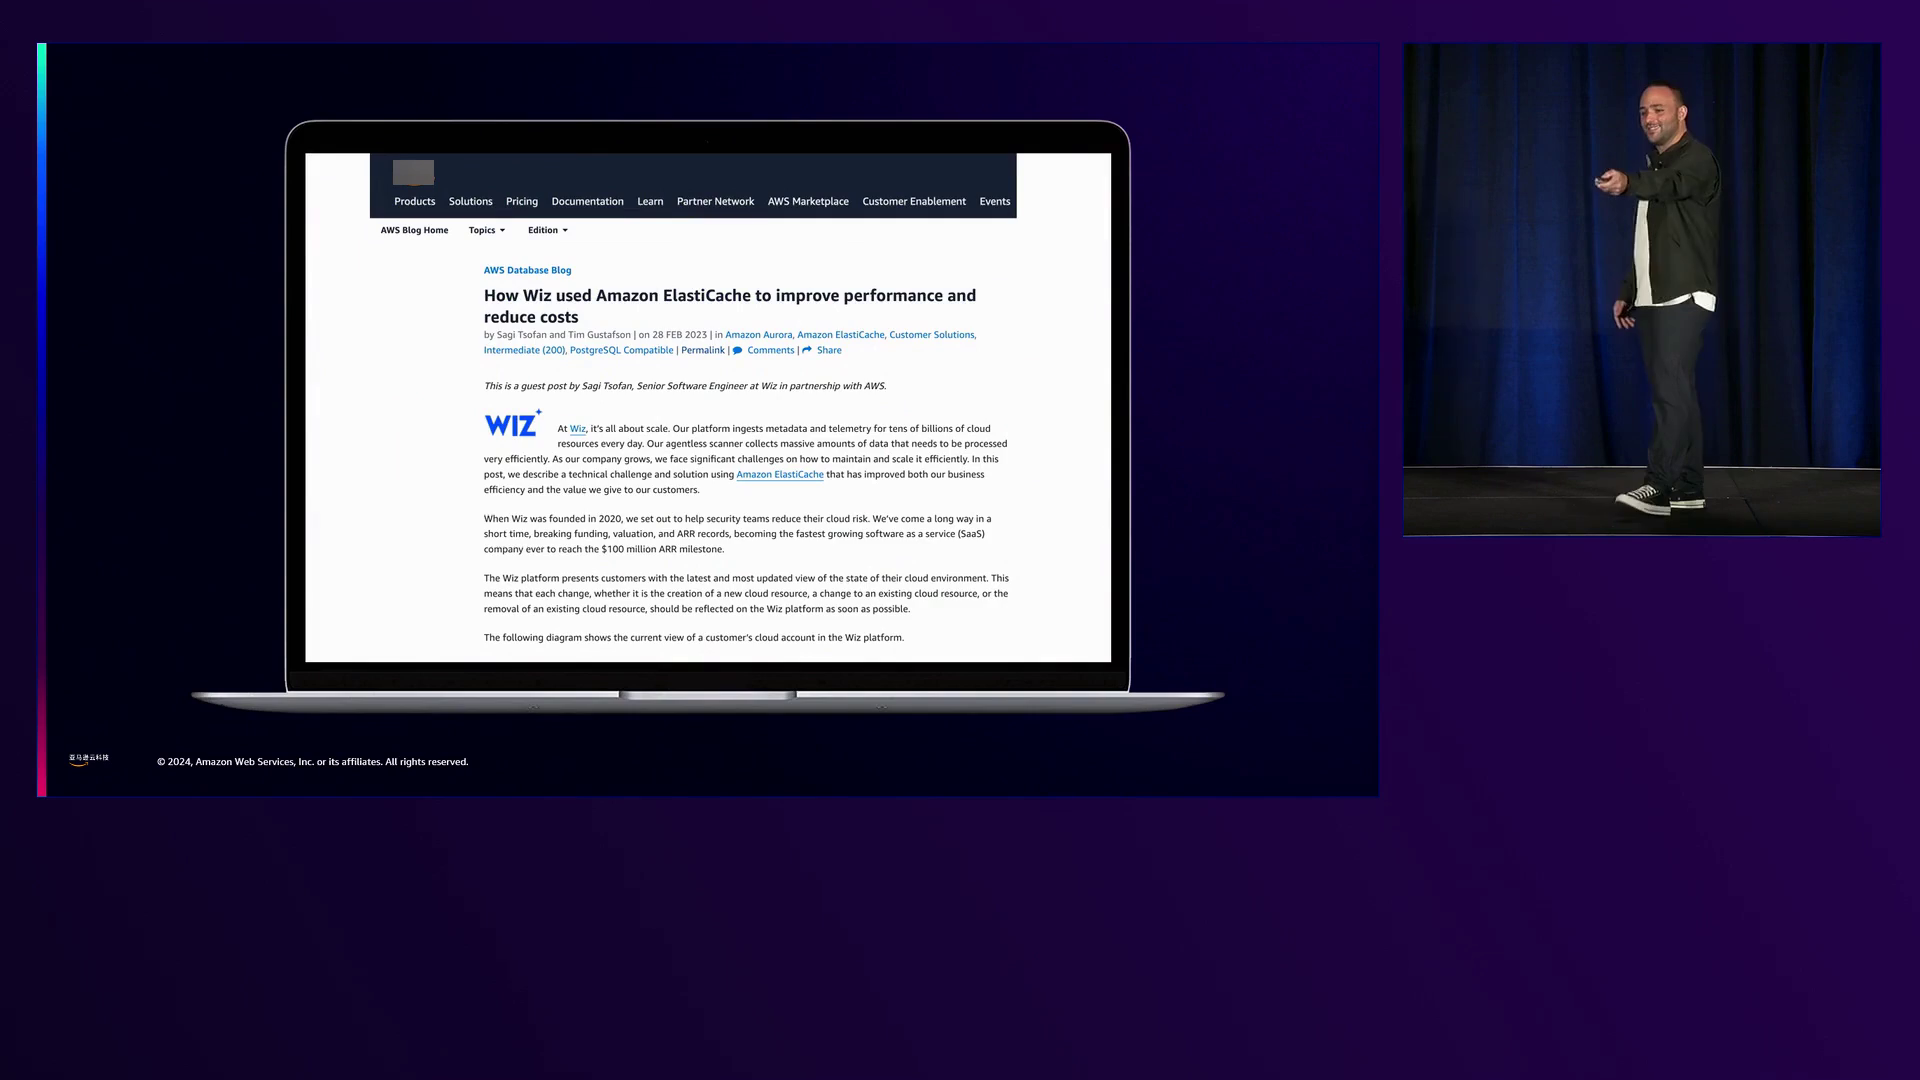Click the Customer Solutions category link
Viewport: 1920px width, 1080px height.
931,335
